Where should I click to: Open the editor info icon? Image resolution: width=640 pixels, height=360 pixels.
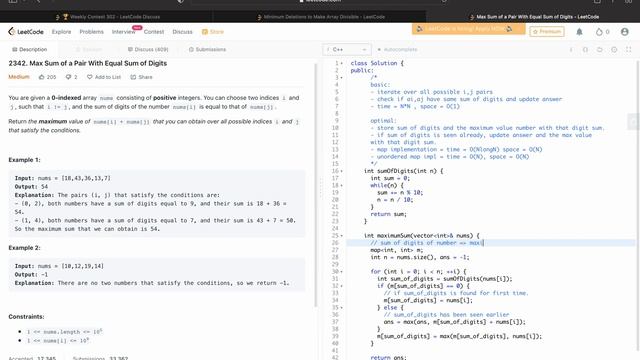click(x=571, y=49)
